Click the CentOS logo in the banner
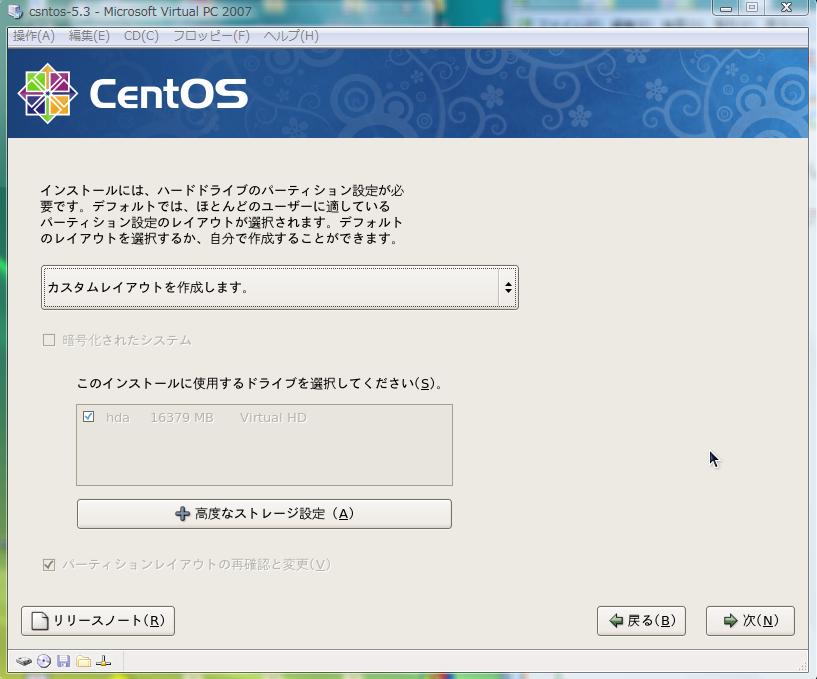Image resolution: width=817 pixels, height=679 pixels. (47, 93)
